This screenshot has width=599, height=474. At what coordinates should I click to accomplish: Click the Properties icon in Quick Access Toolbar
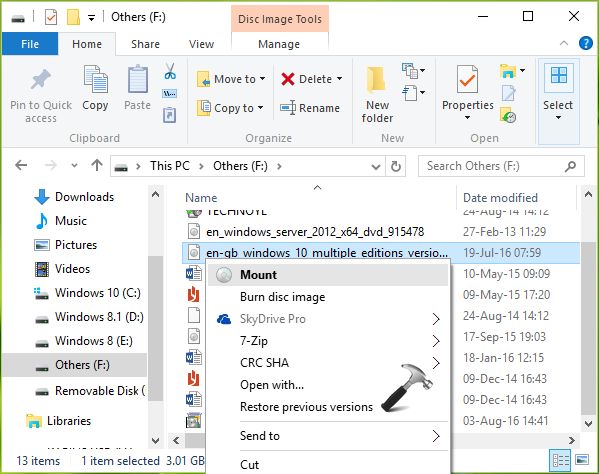tap(51, 17)
